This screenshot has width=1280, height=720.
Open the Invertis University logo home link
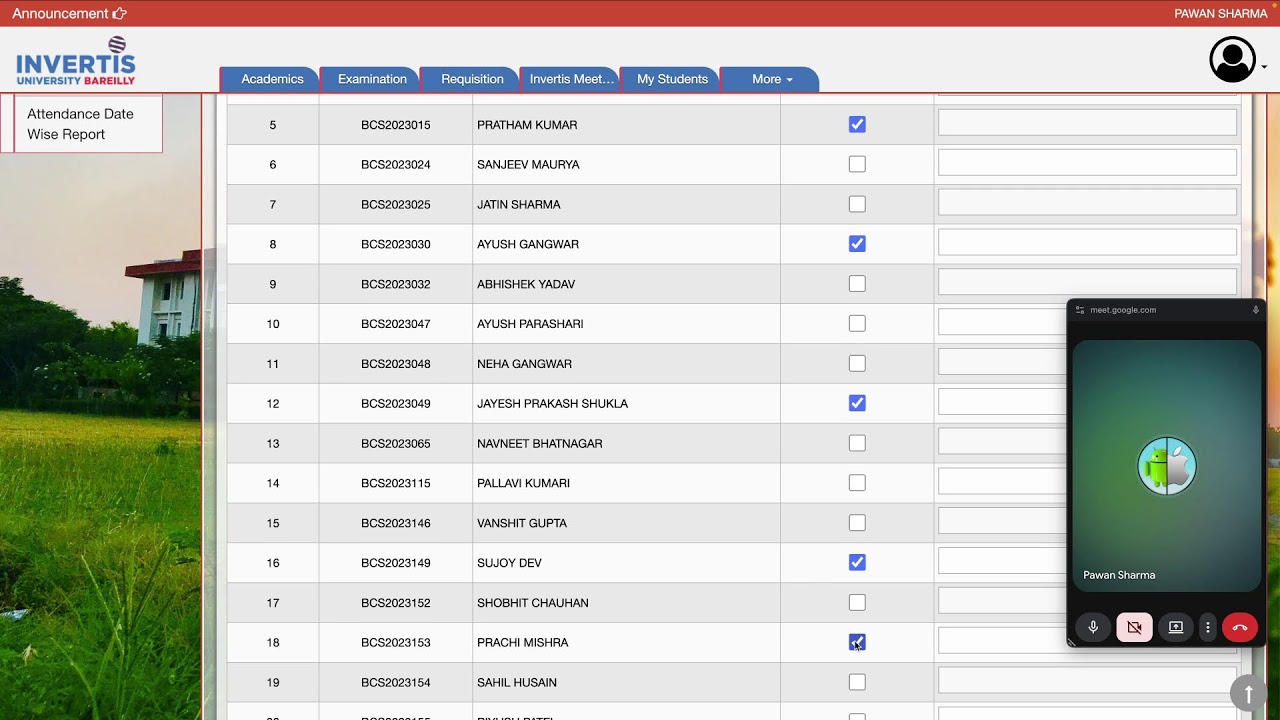(x=76, y=62)
